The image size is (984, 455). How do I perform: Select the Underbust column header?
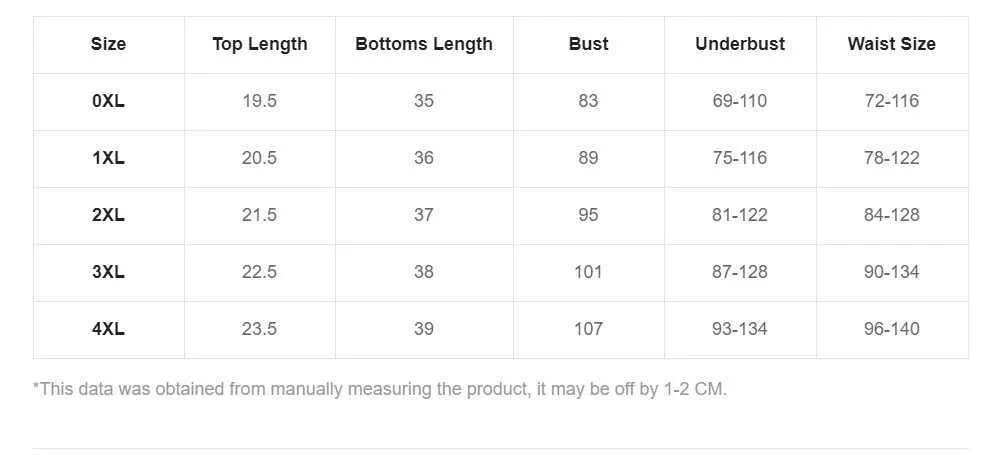(x=740, y=44)
